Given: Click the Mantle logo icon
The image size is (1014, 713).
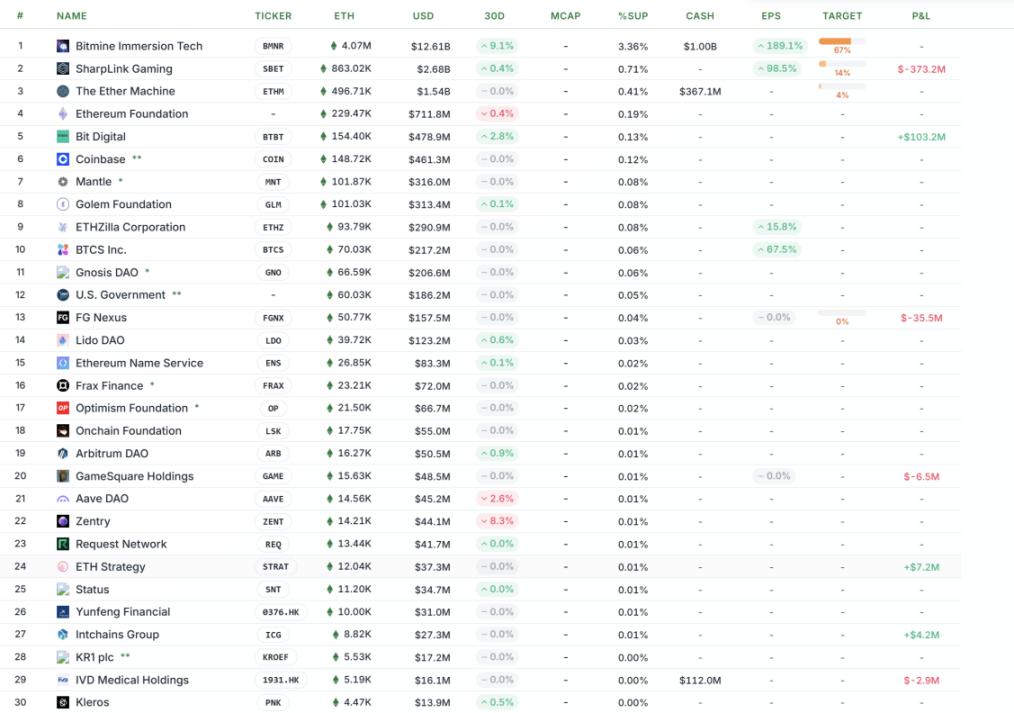Looking at the screenshot, I should tap(63, 182).
